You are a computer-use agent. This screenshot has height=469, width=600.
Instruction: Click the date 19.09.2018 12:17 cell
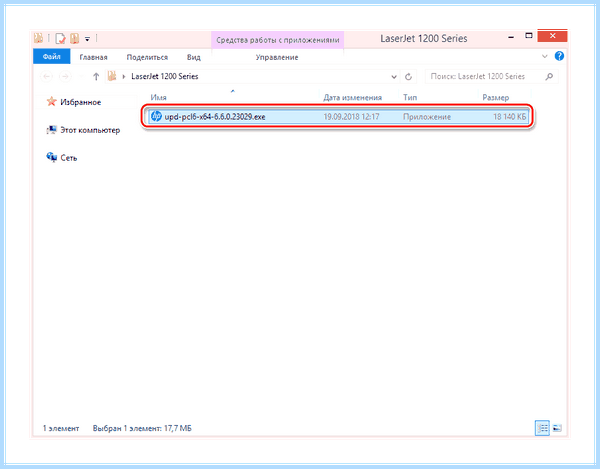pos(351,117)
